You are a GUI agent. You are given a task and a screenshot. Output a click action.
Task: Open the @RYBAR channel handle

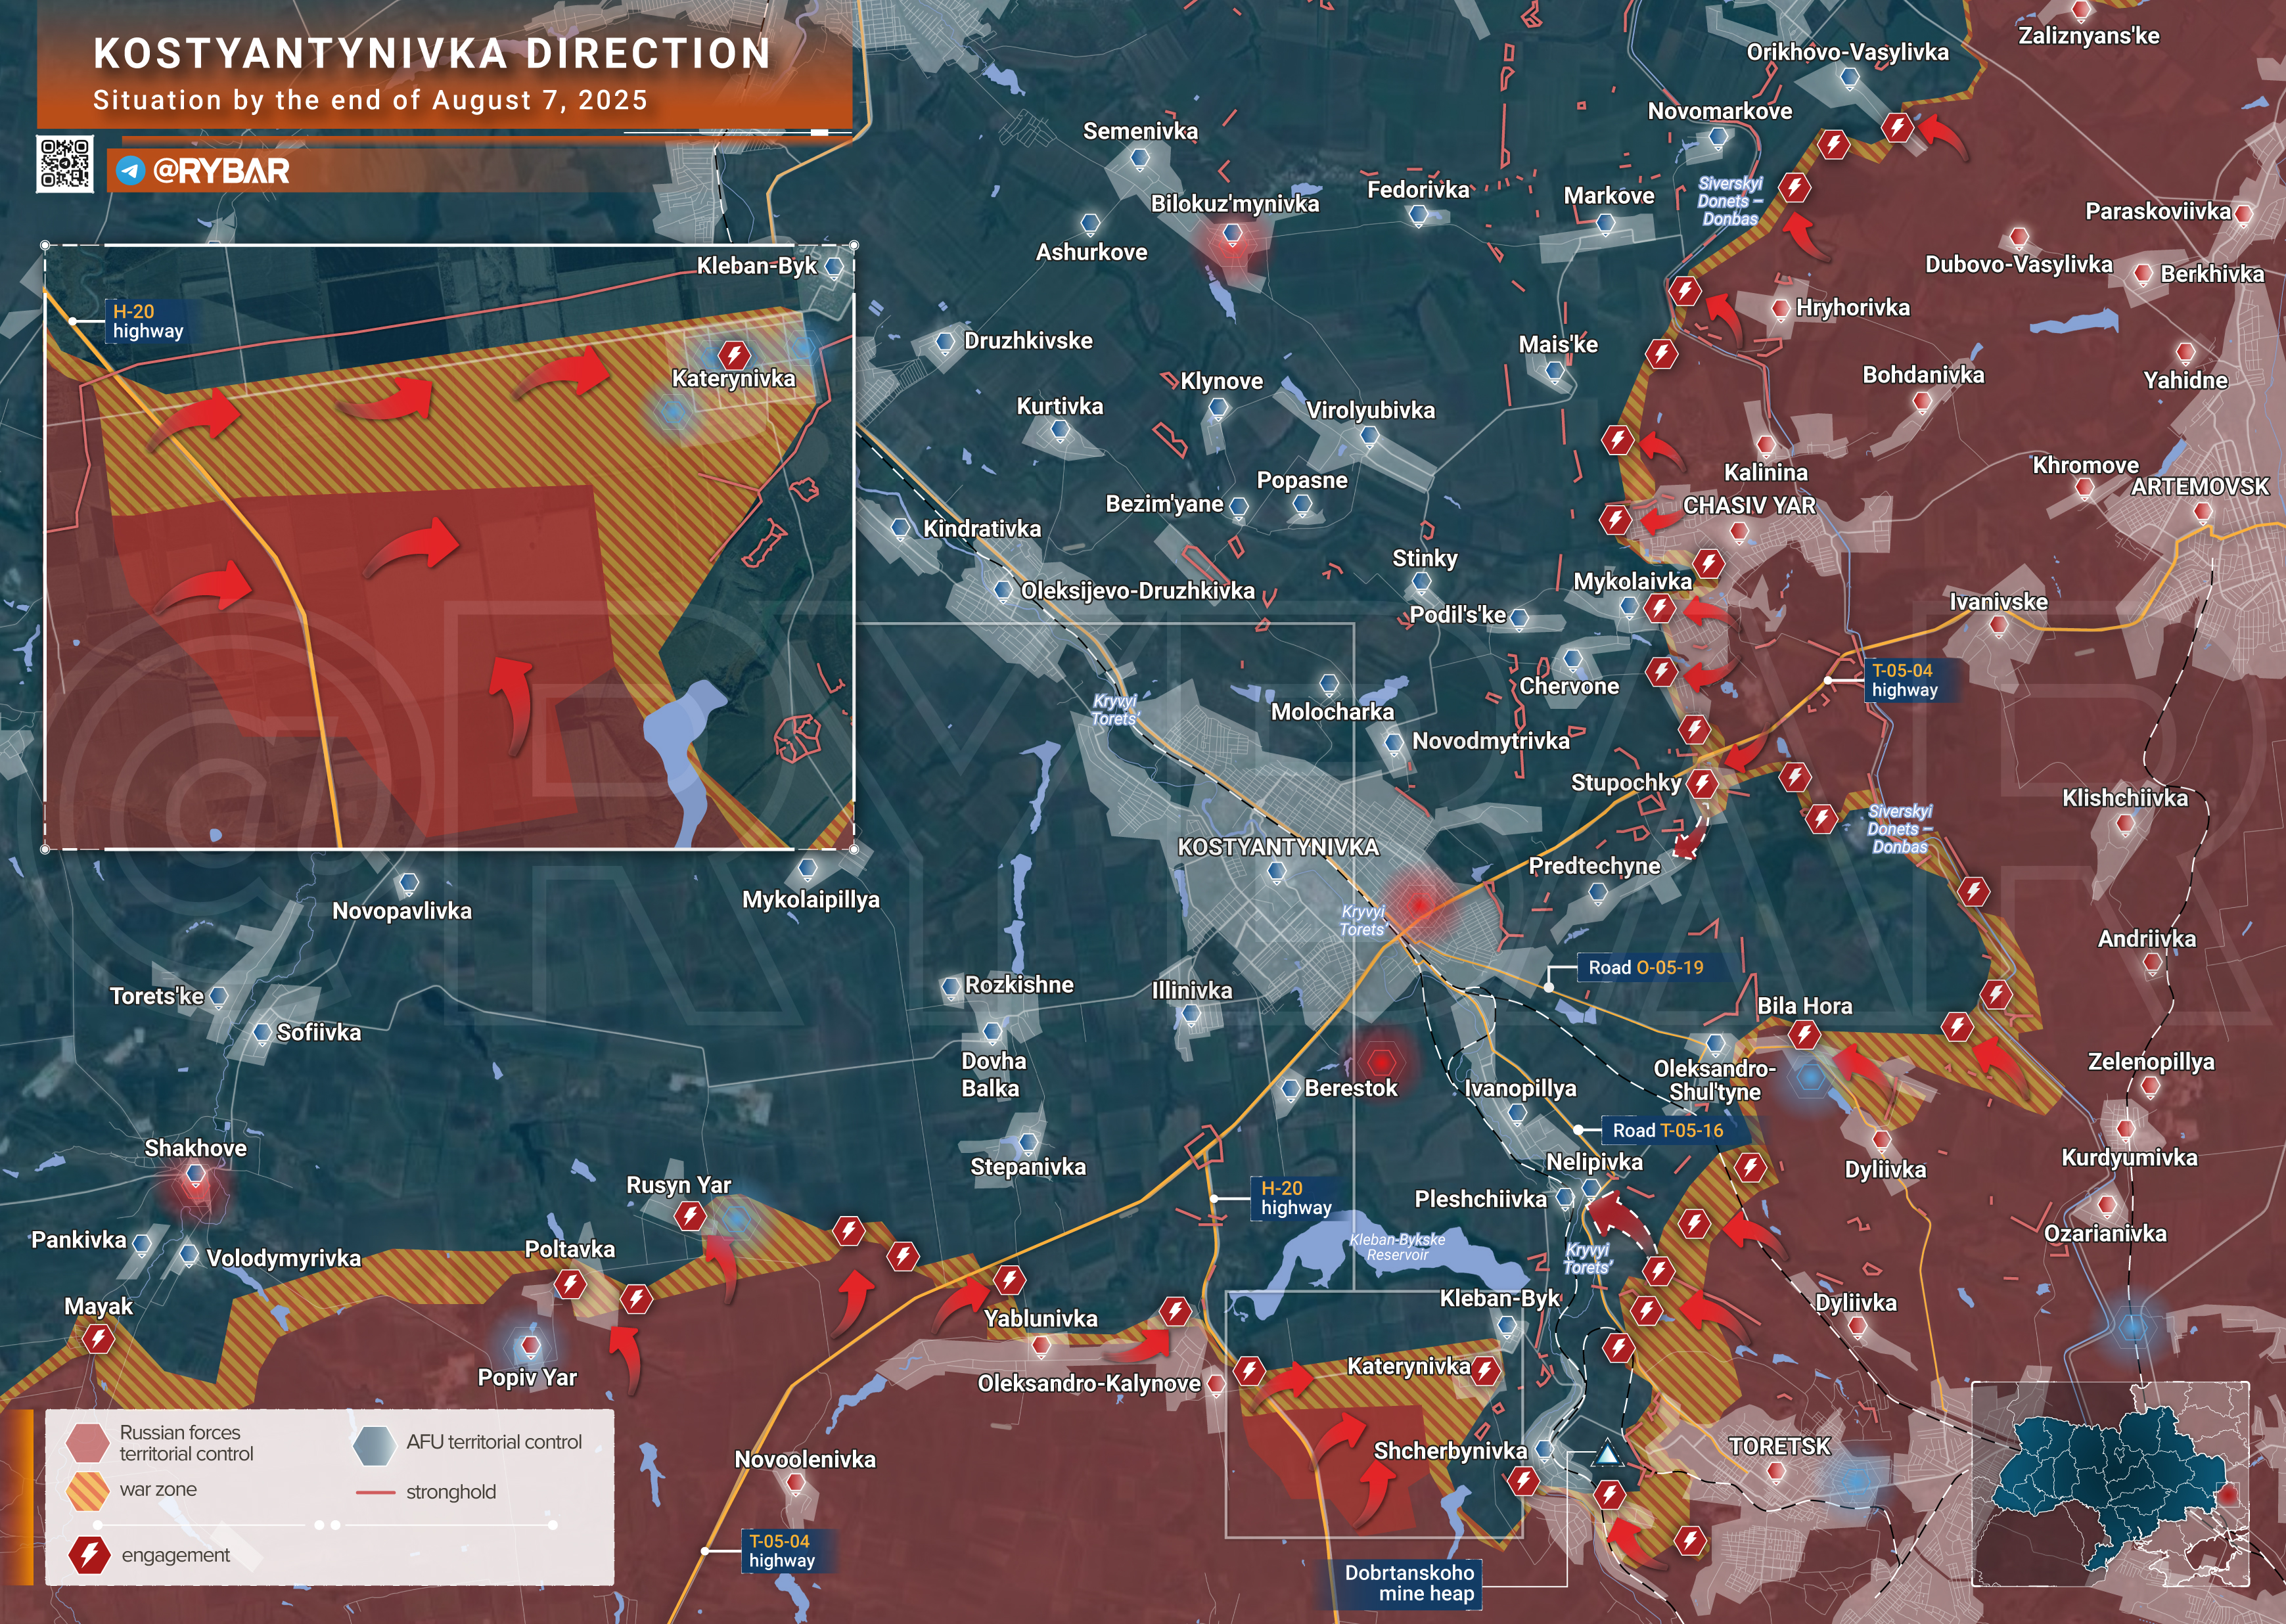(221, 171)
